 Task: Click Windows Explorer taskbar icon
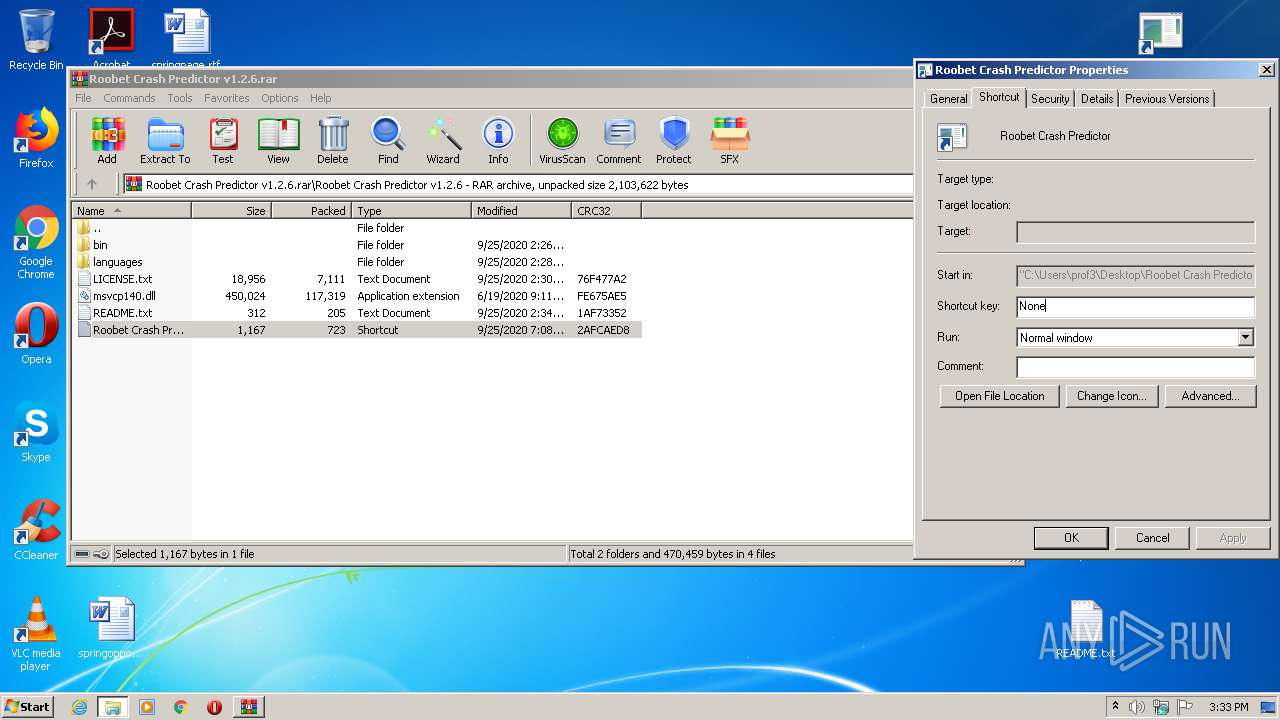coord(113,707)
